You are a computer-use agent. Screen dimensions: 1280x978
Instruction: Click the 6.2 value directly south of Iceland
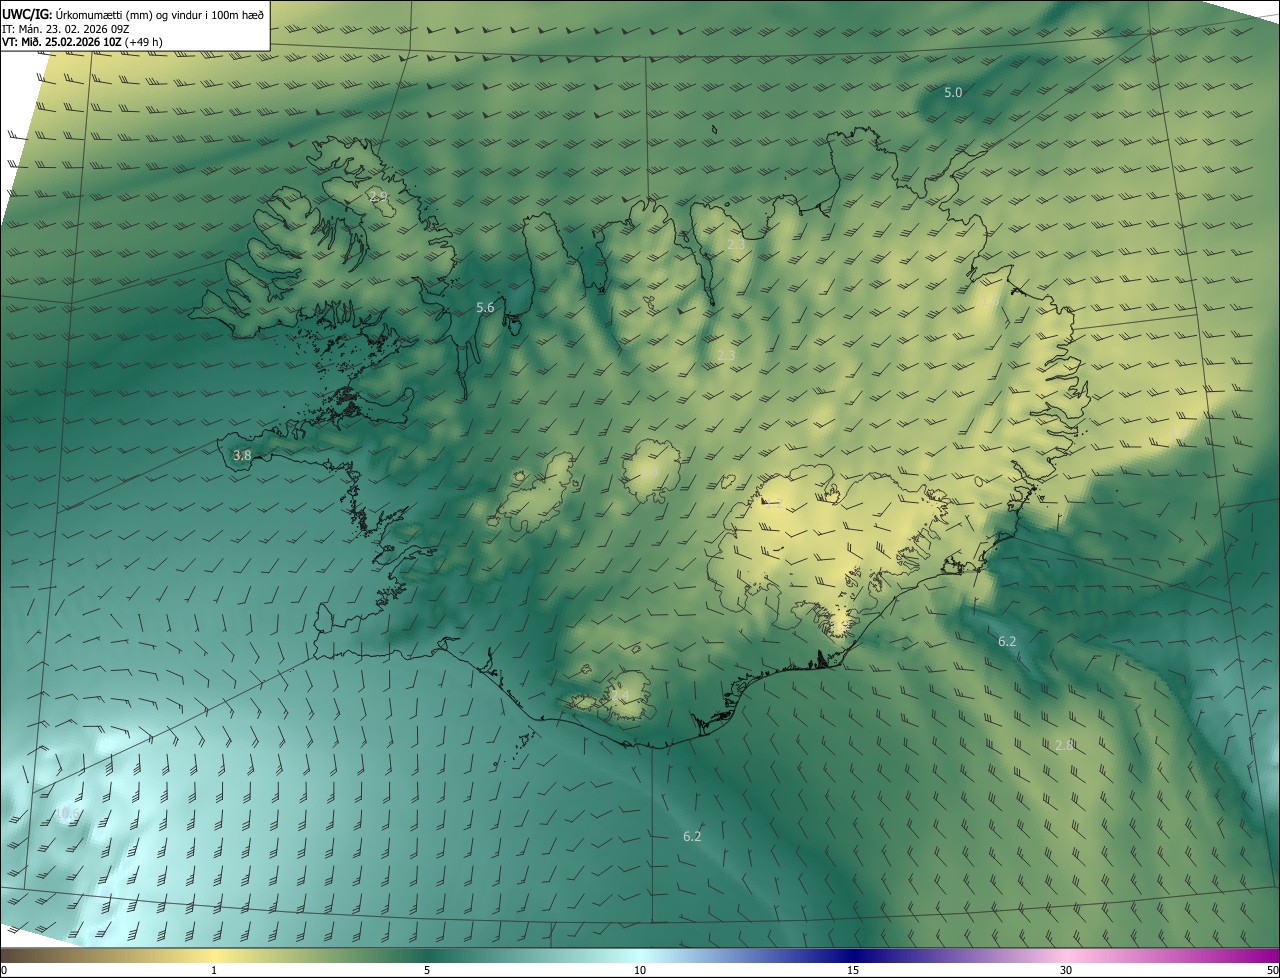click(692, 836)
